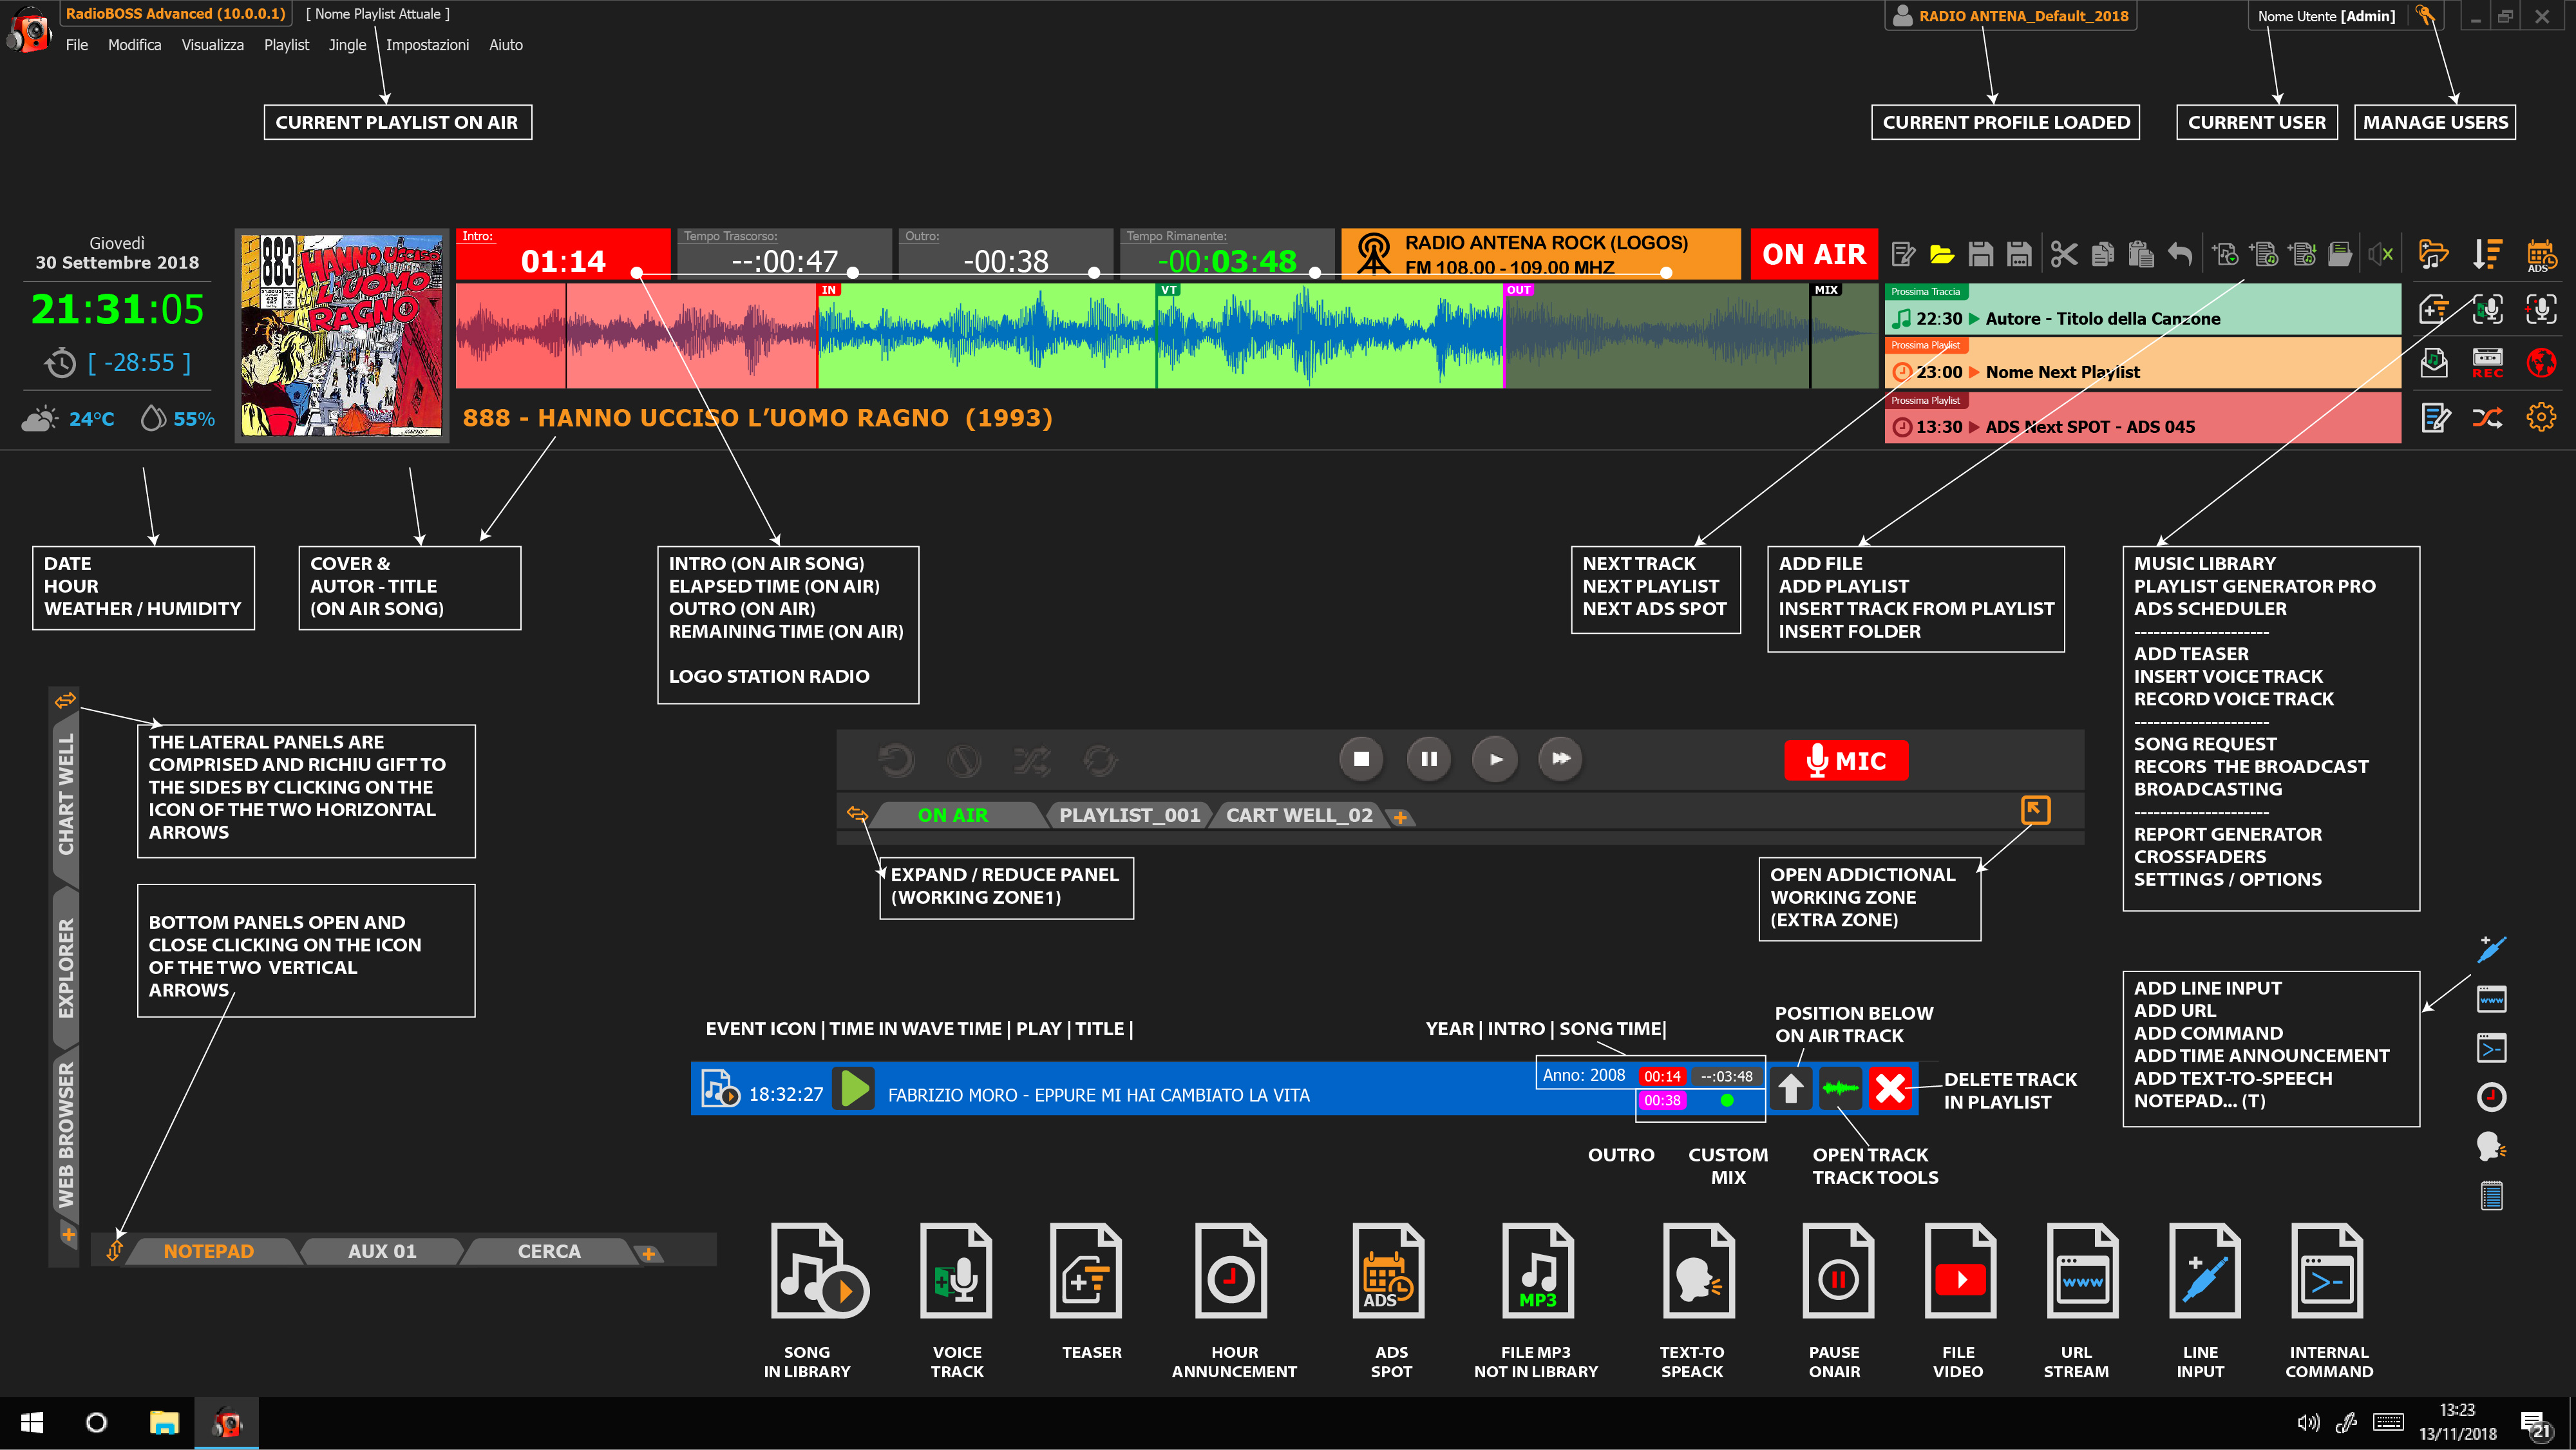Viewport: 2576px width, 1450px height.
Task: Open Playlist Generator Pro sort icon
Action: point(2487,255)
